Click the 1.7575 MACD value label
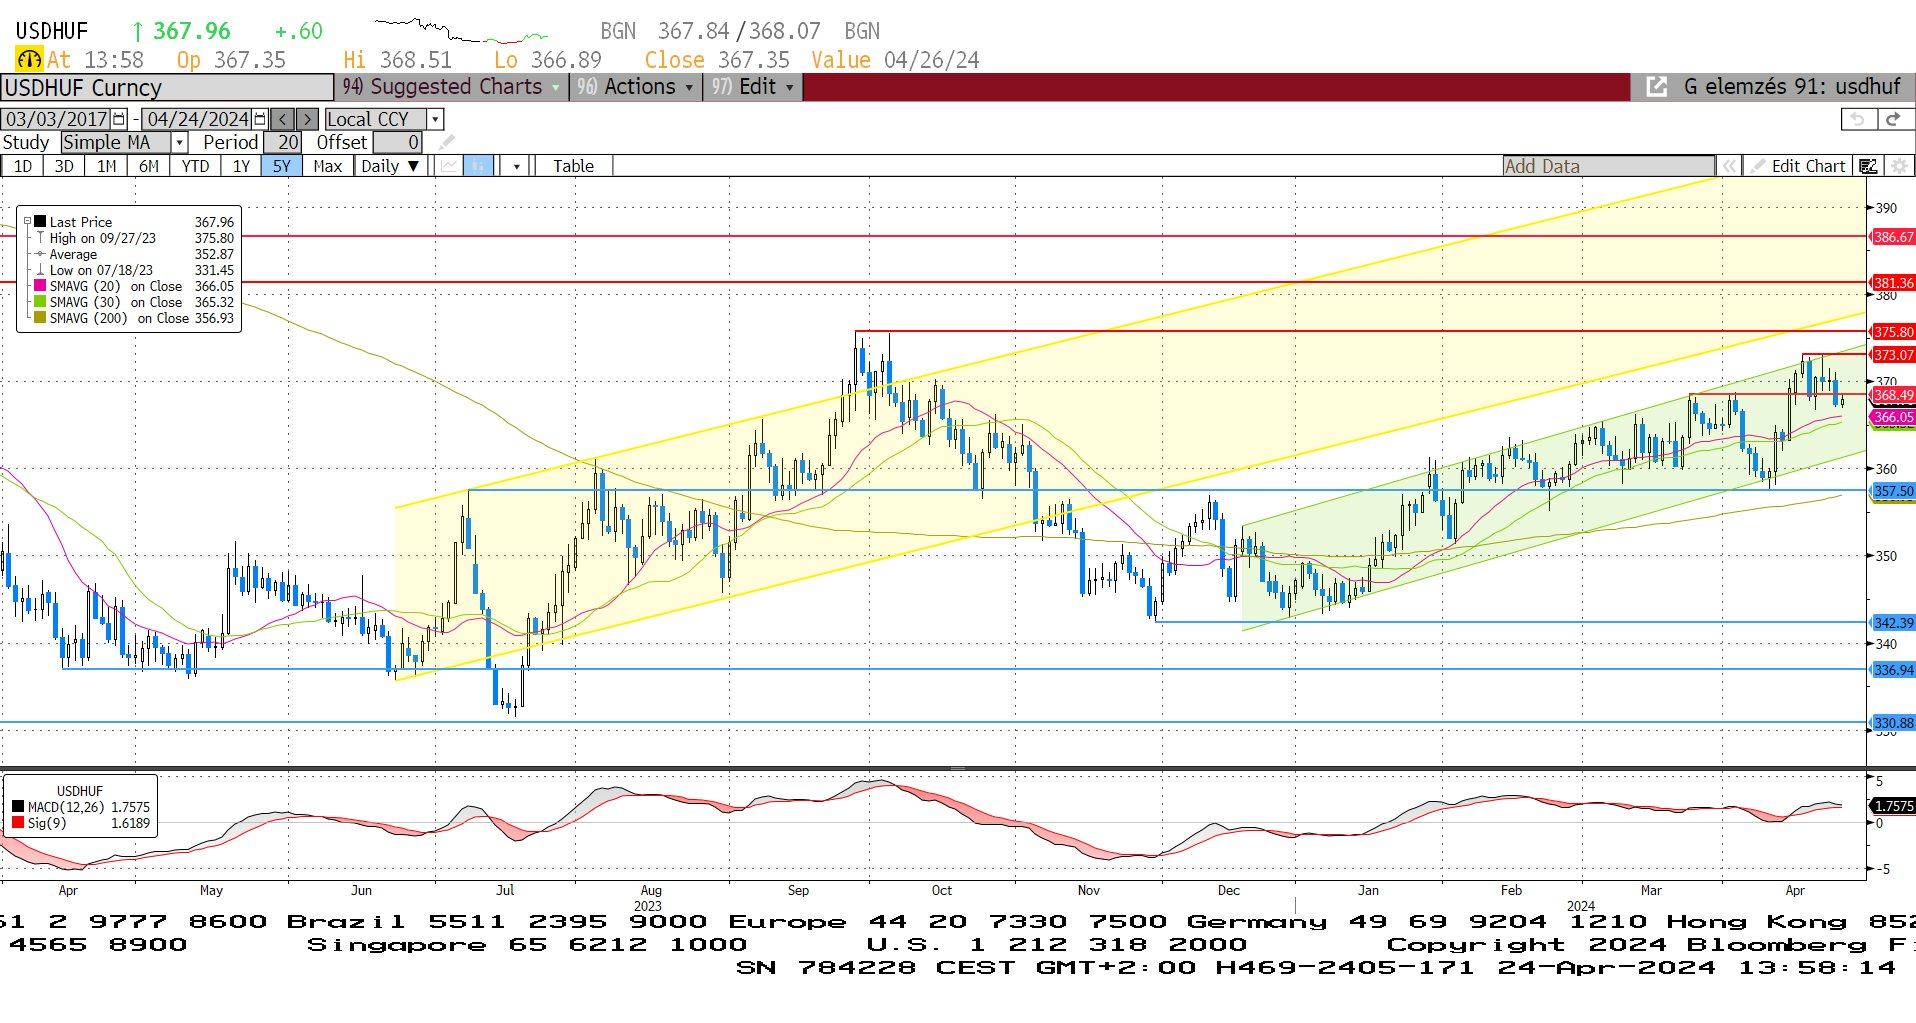Image resolution: width=1916 pixels, height=1023 pixels. pos(1893,806)
